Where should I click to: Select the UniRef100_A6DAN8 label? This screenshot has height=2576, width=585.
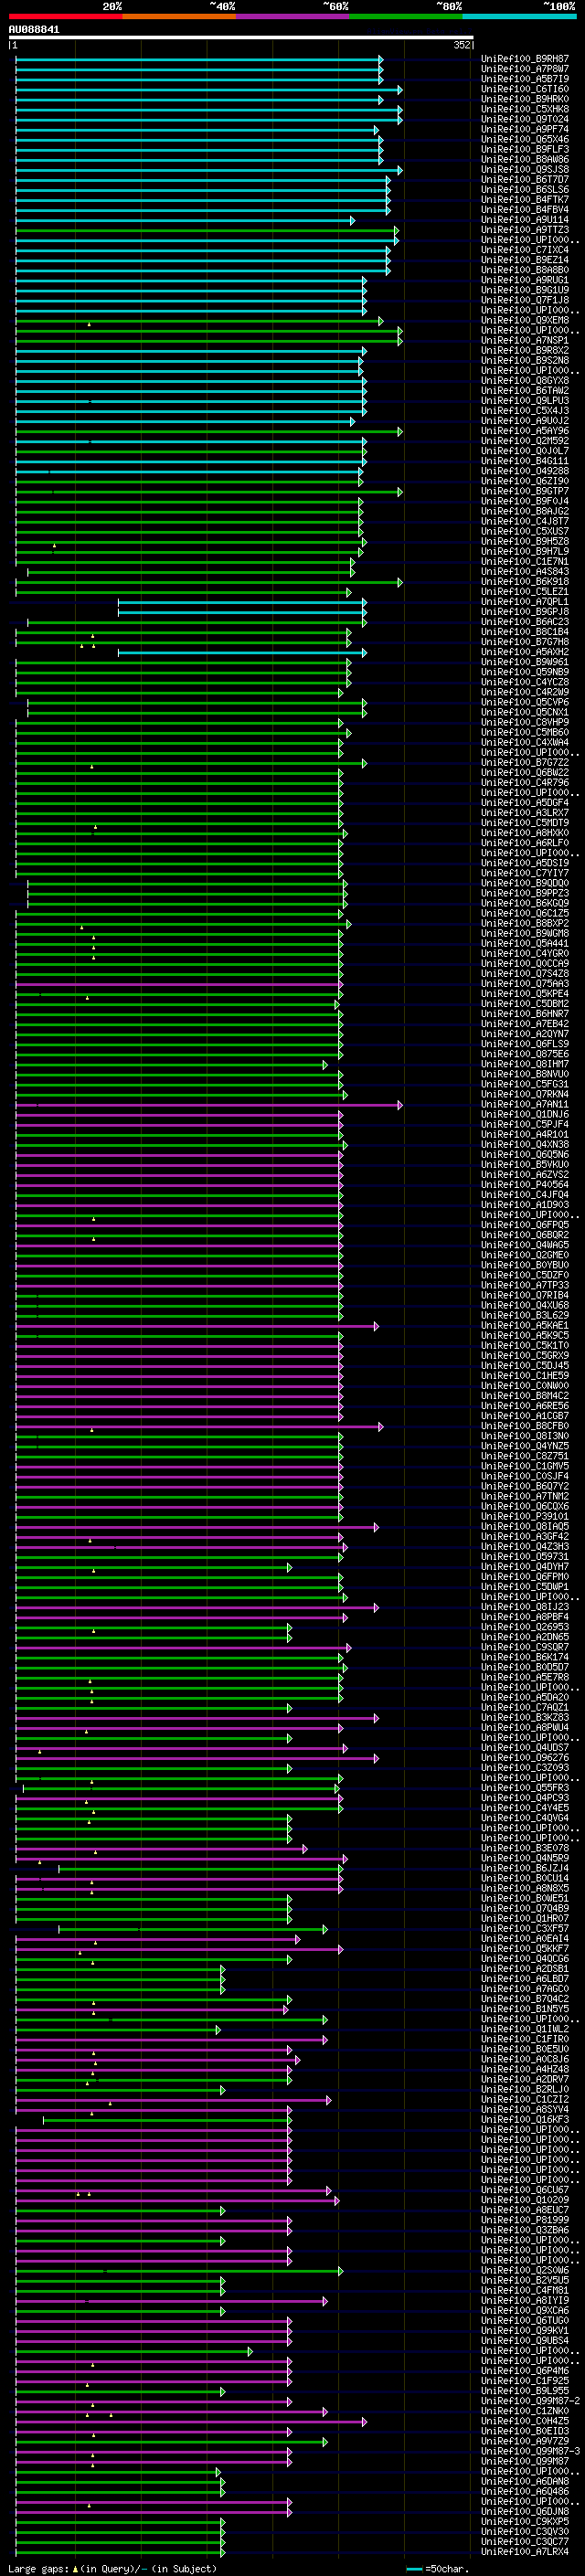point(525,2481)
